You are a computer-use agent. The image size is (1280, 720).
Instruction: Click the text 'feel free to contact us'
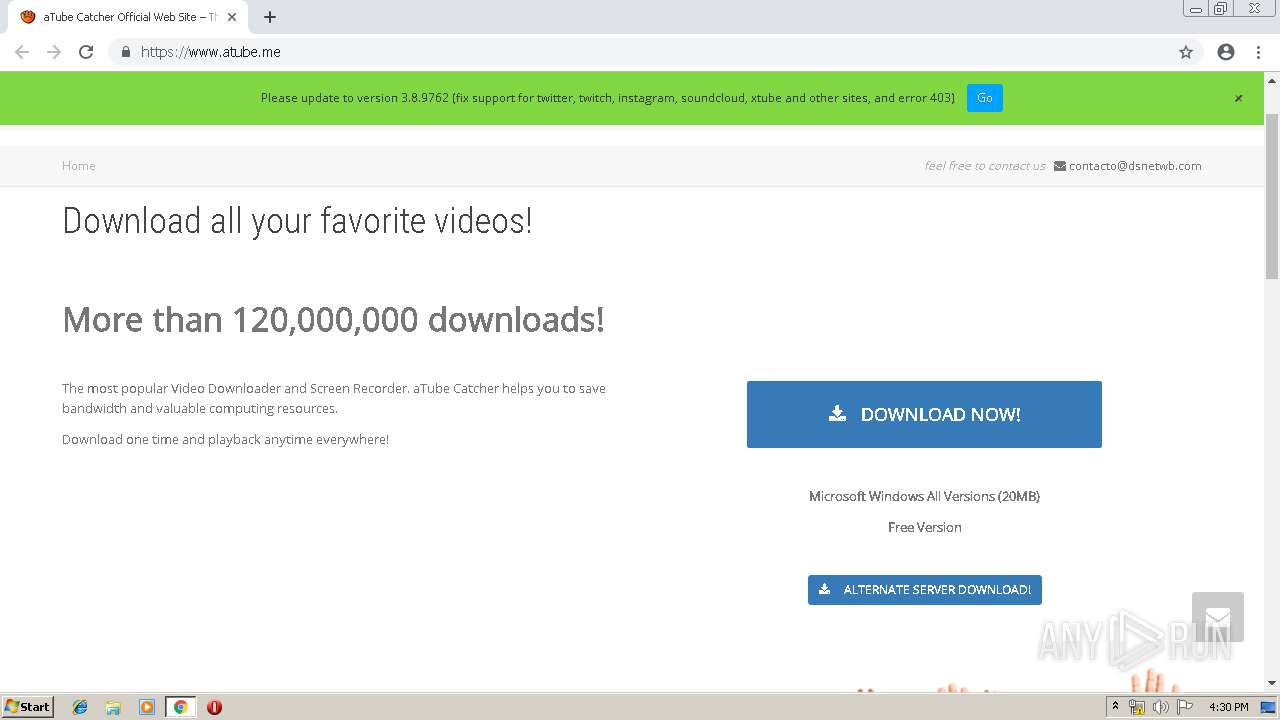[x=985, y=166]
